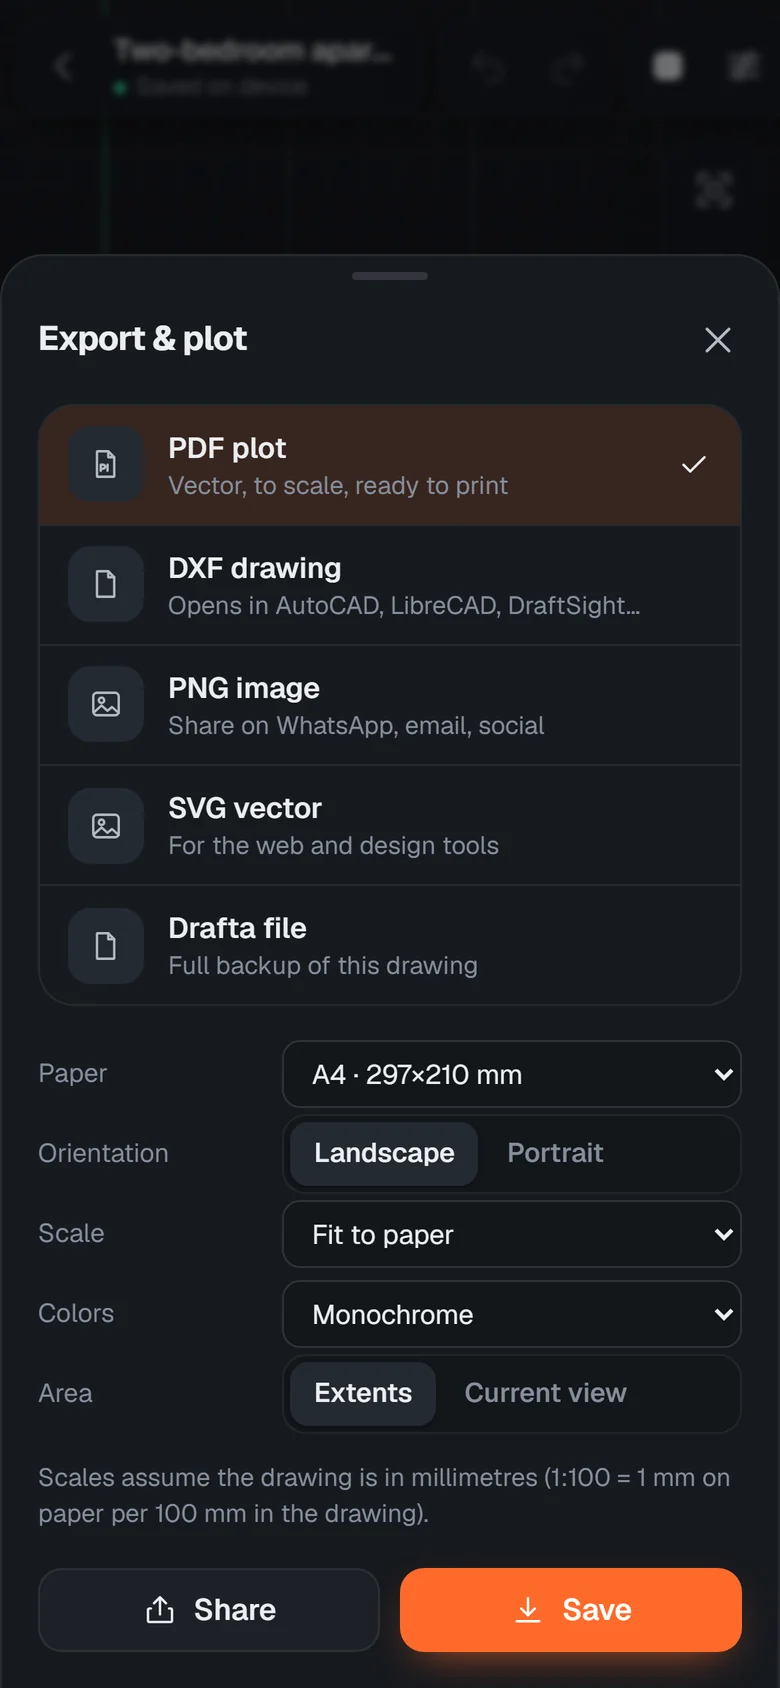Viewport: 780px width, 1688px height.
Task: Select Portrait orientation
Action: pos(555,1153)
